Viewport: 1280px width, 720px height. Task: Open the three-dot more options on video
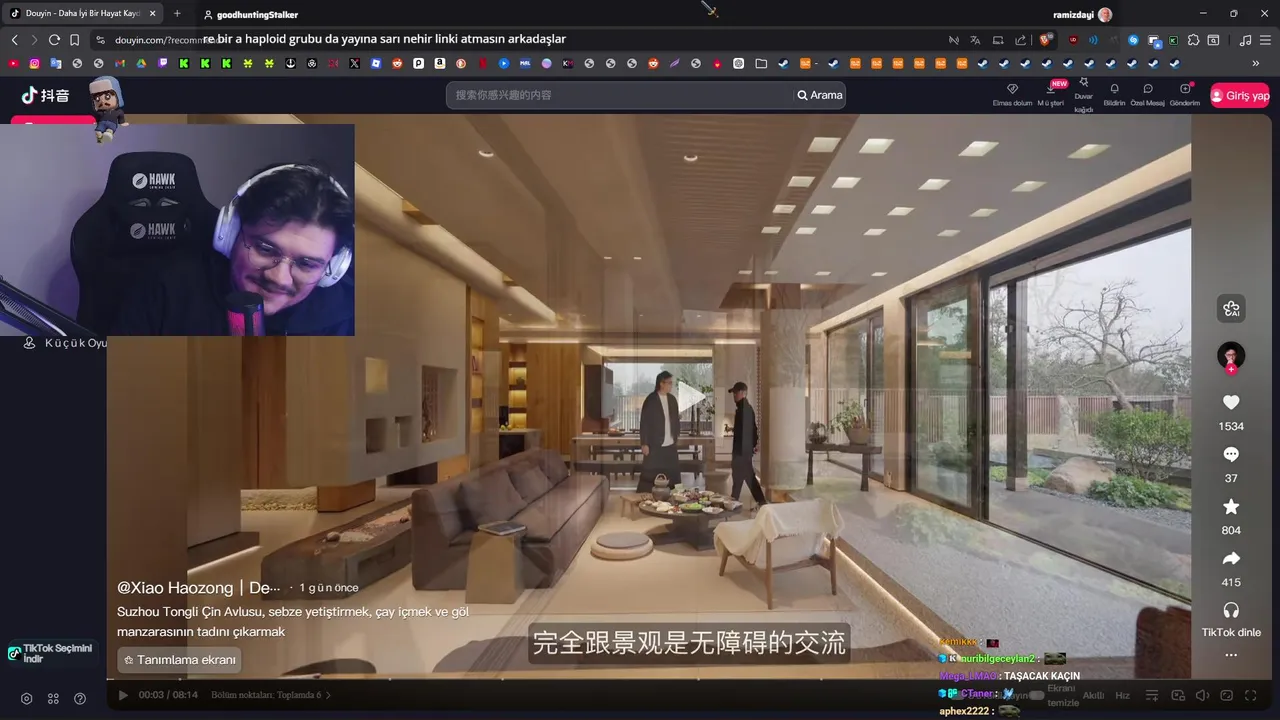click(1231, 655)
